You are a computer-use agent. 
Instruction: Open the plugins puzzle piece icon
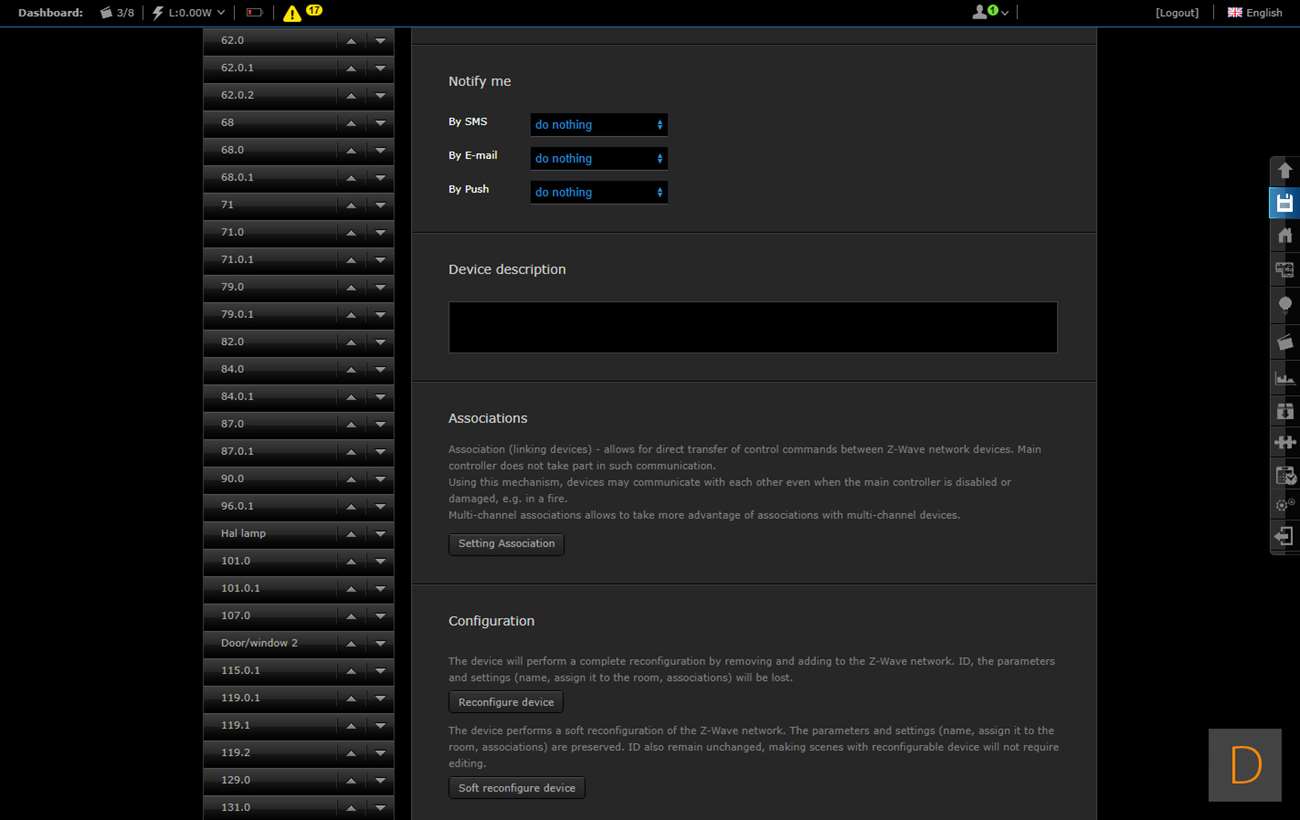[1285, 442]
